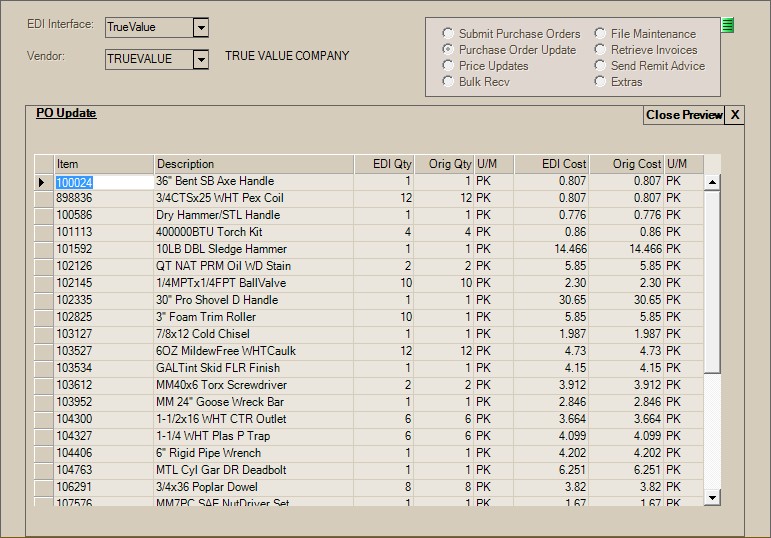This screenshot has width=771, height=538.
Task: Click description Dry Hammer/STL Handle
Action: pyautogui.click(x=218, y=215)
